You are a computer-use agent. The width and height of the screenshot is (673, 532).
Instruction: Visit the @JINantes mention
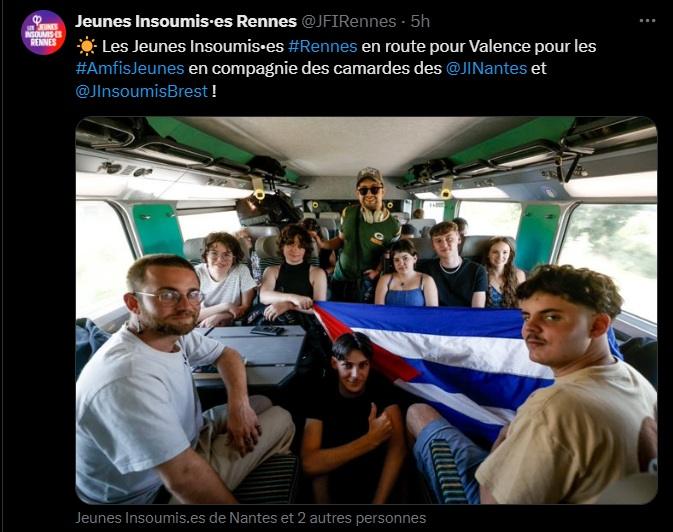click(486, 69)
